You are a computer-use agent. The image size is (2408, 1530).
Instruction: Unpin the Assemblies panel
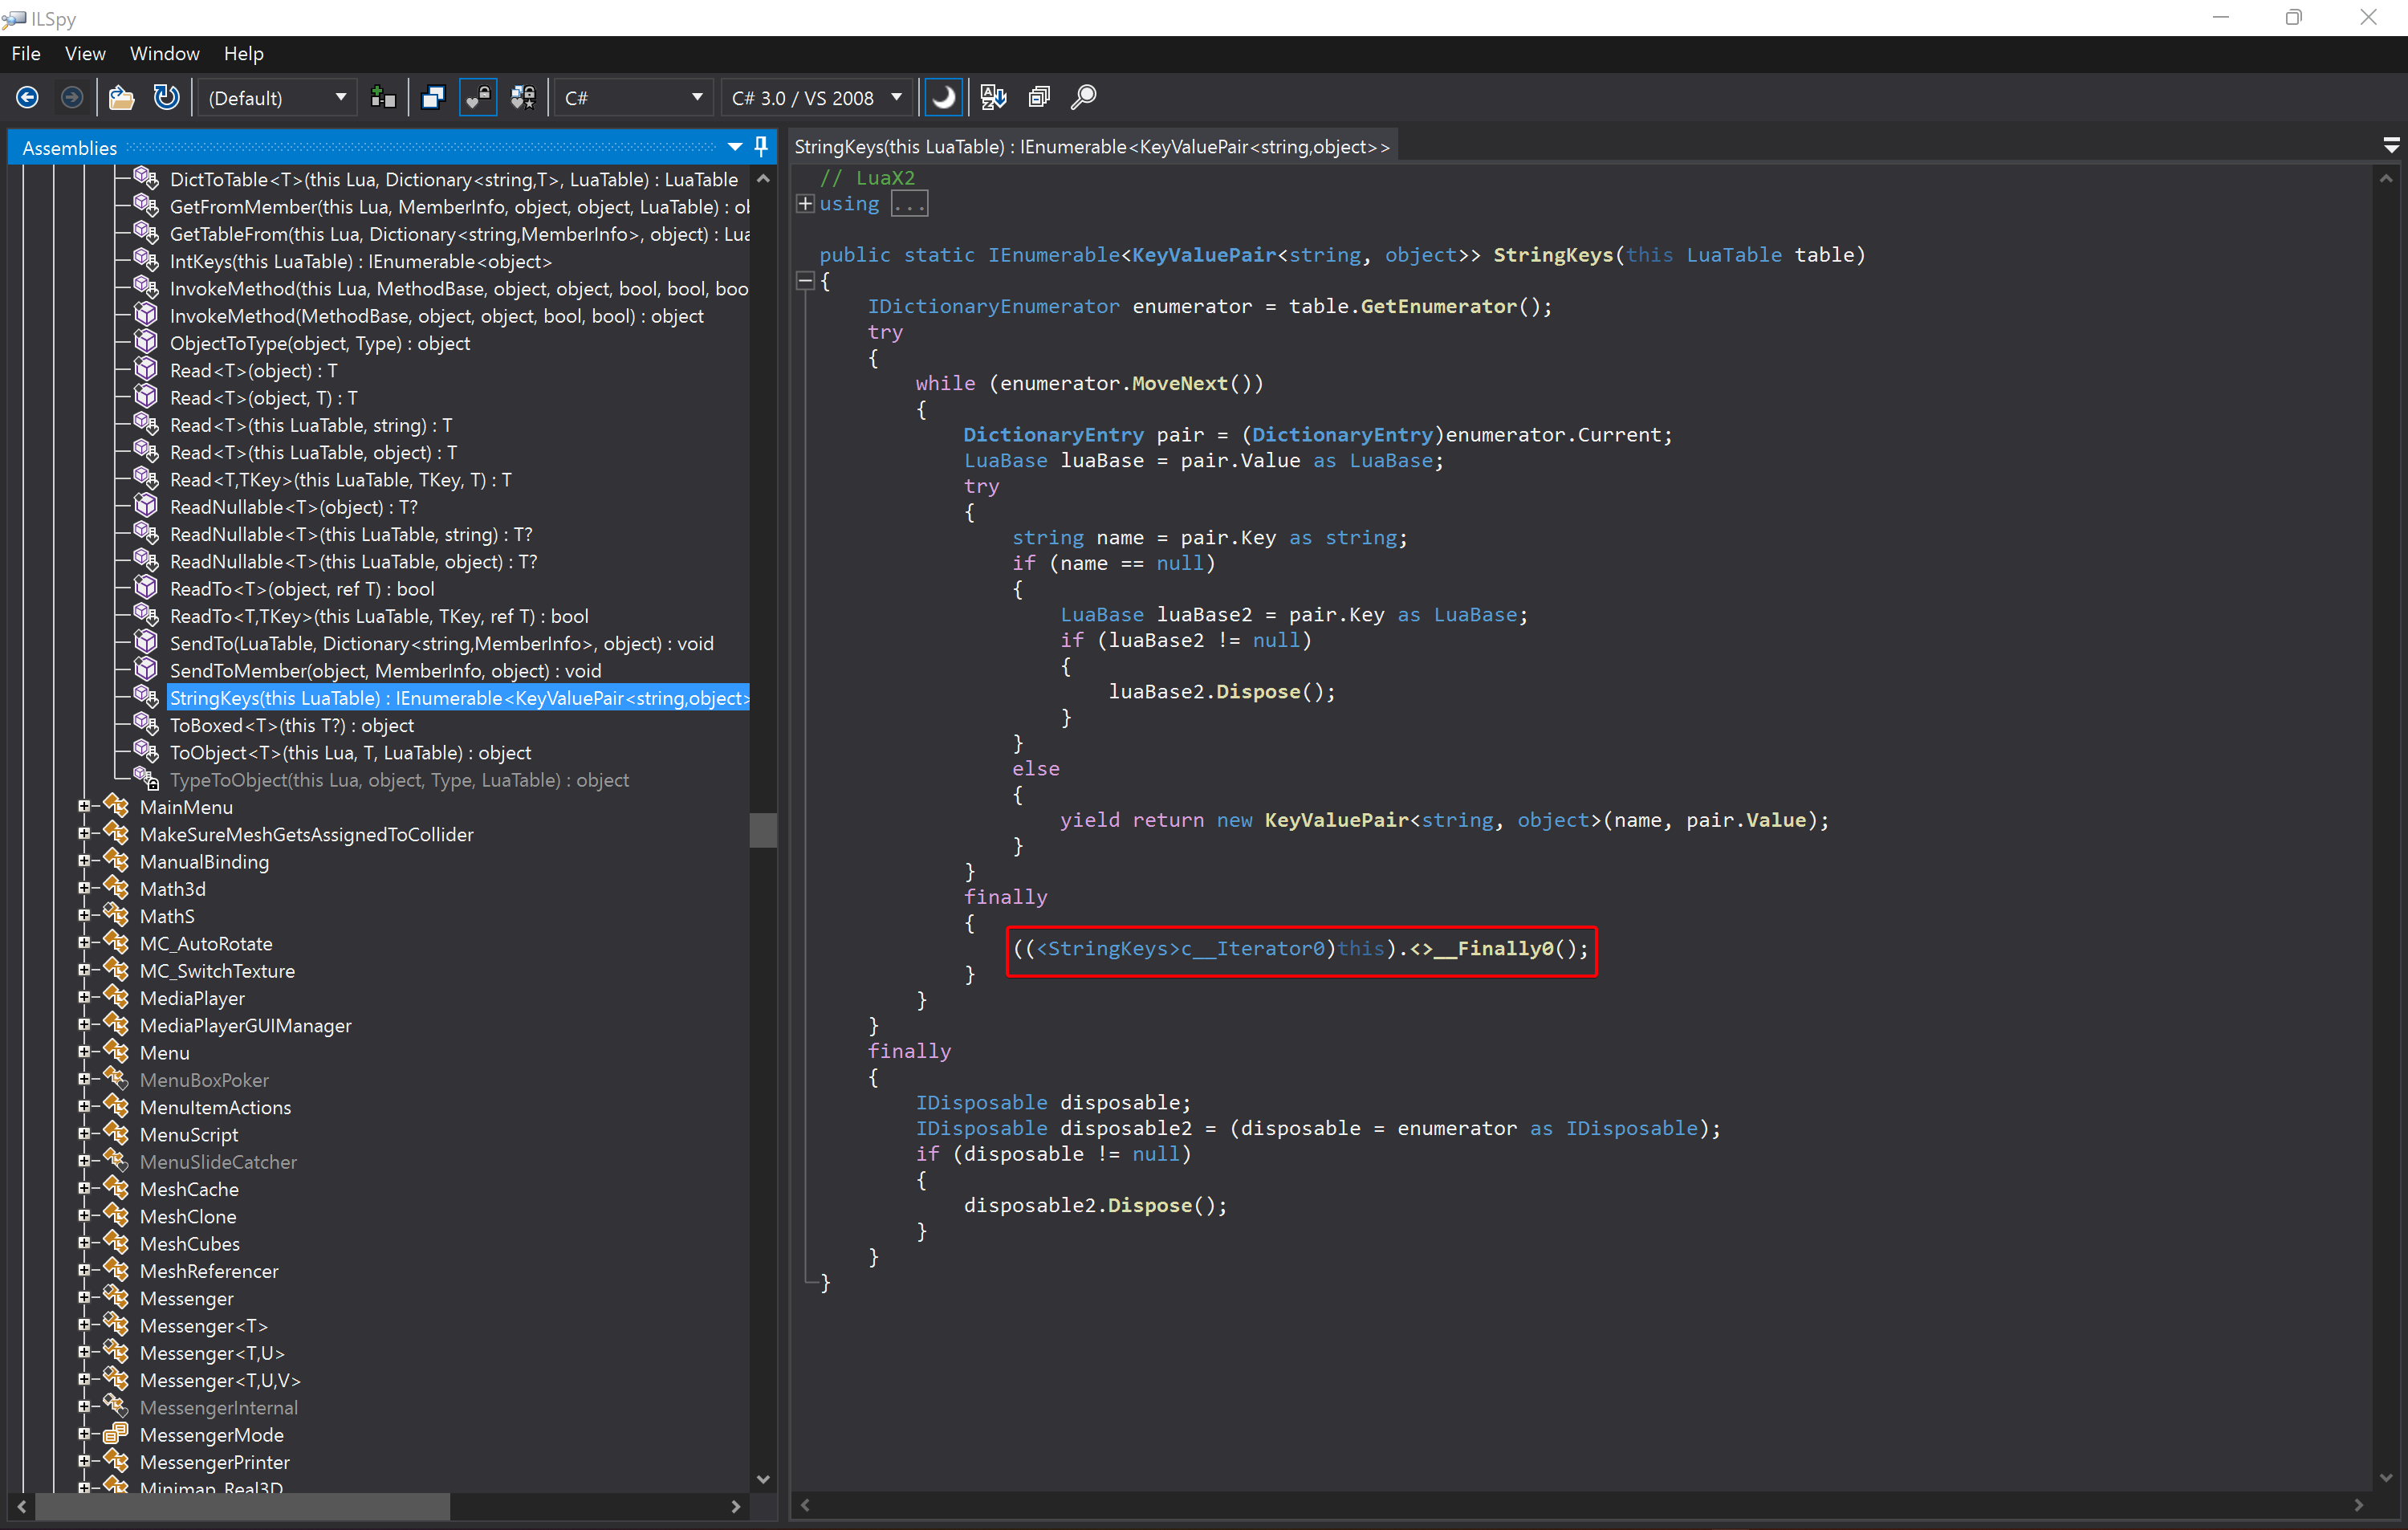[x=760, y=147]
